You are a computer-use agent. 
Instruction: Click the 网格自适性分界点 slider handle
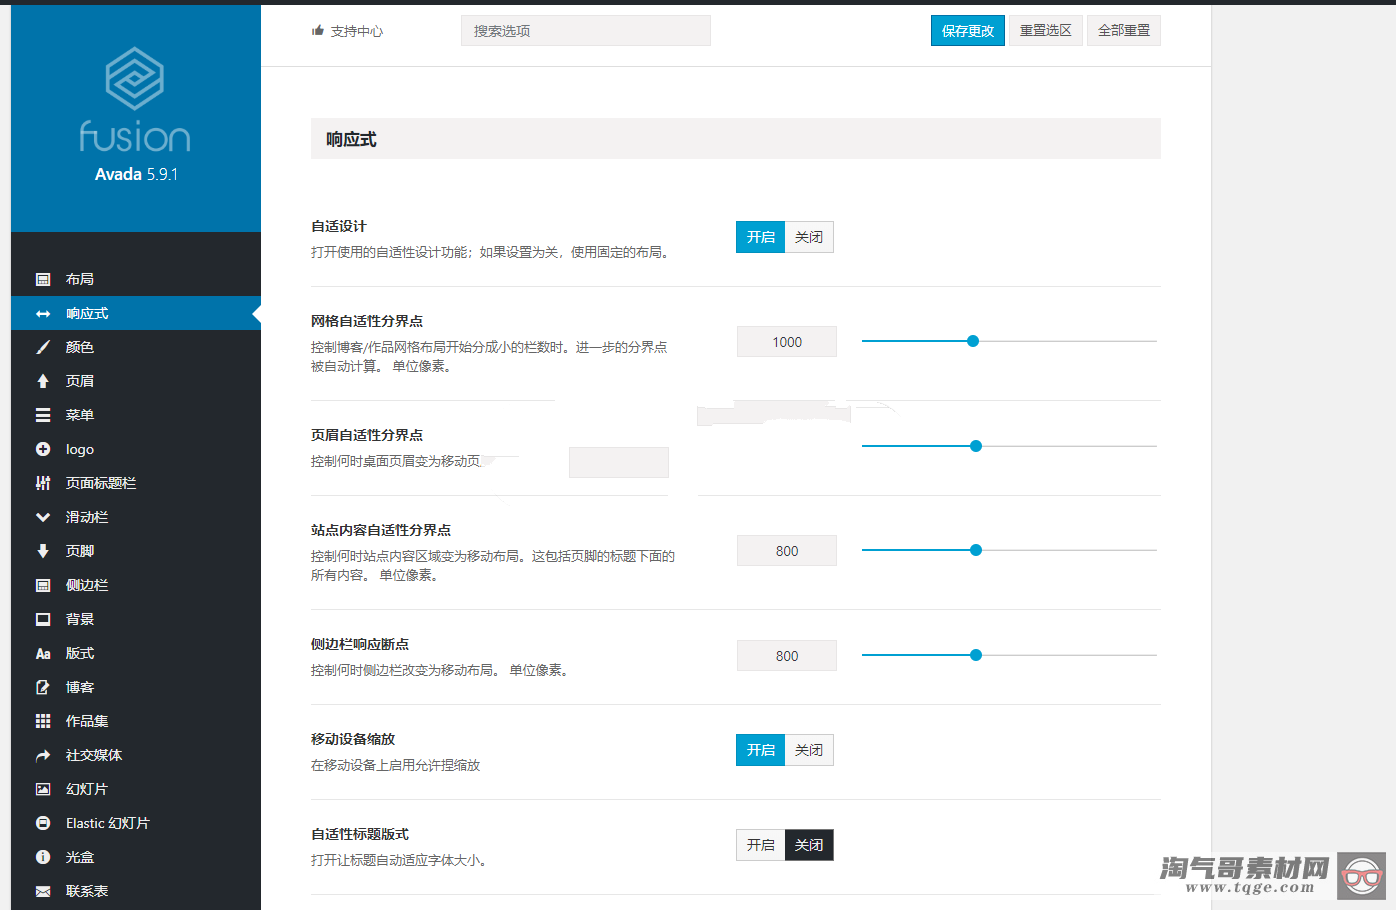[x=973, y=341]
